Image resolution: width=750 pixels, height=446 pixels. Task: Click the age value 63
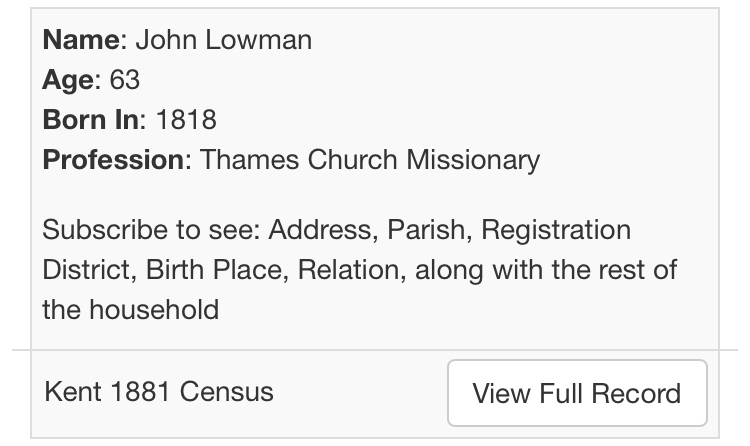pyautogui.click(x=125, y=80)
